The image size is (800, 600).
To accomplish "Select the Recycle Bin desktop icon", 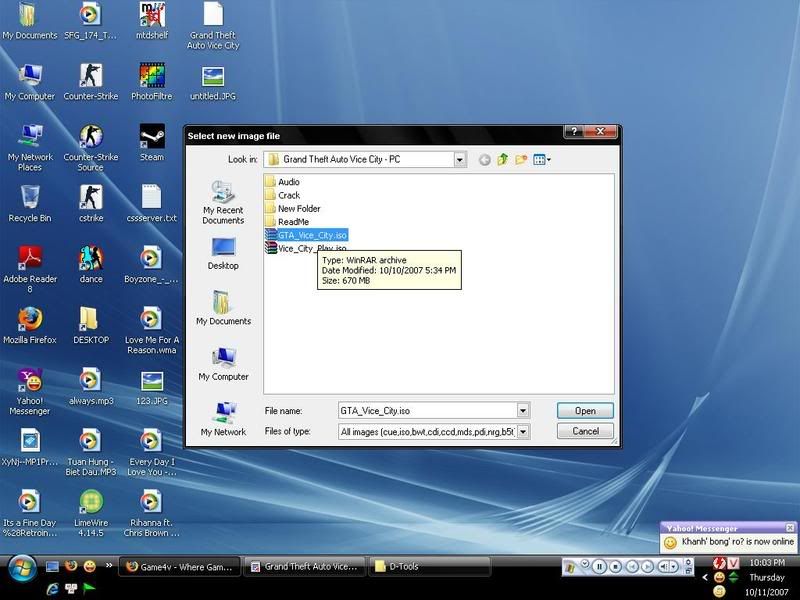I will pyautogui.click(x=30, y=204).
